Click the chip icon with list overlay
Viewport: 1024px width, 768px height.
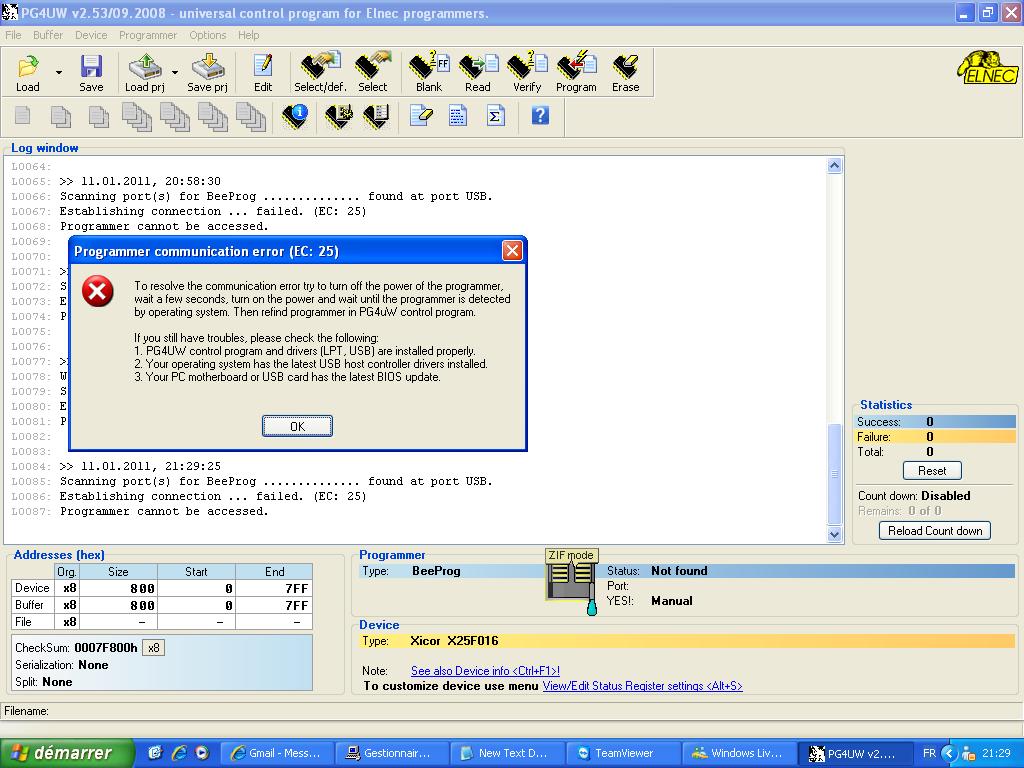pos(377,117)
